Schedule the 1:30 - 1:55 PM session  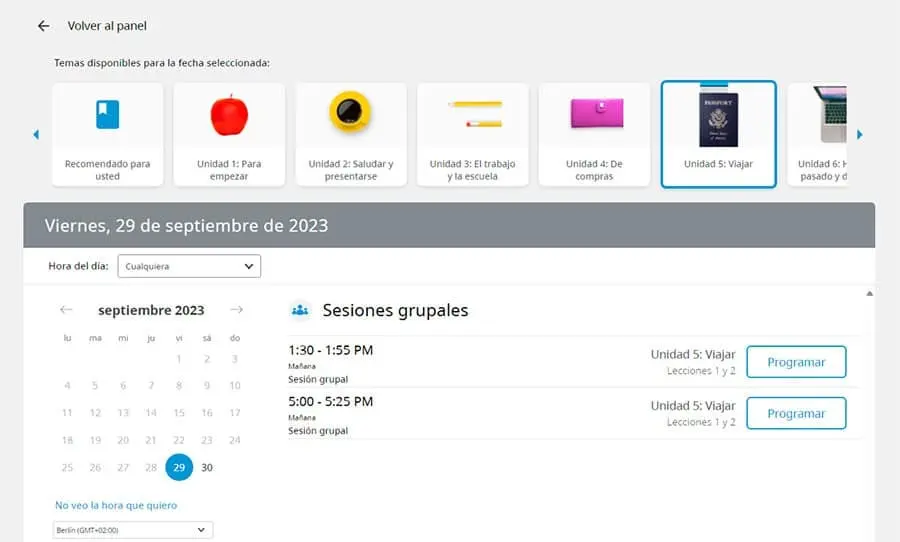coord(796,362)
